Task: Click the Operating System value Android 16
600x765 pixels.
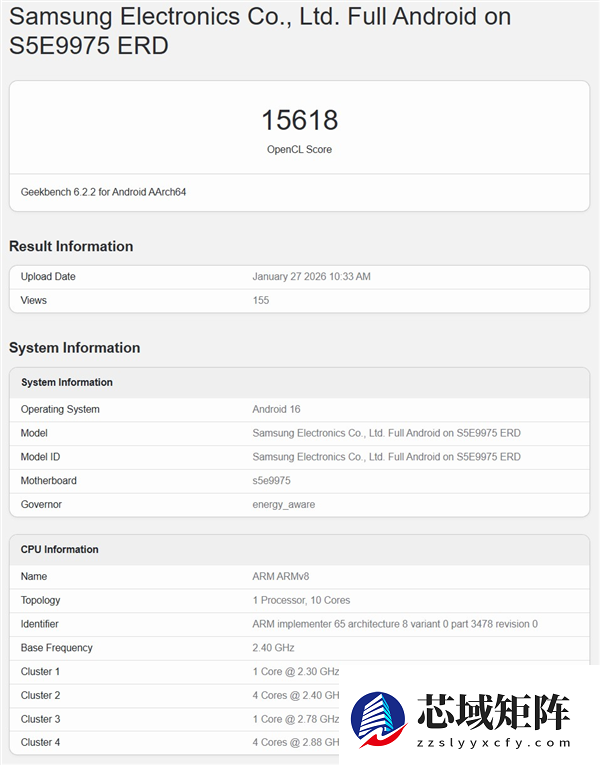Action: pyautogui.click(x=276, y=410)
